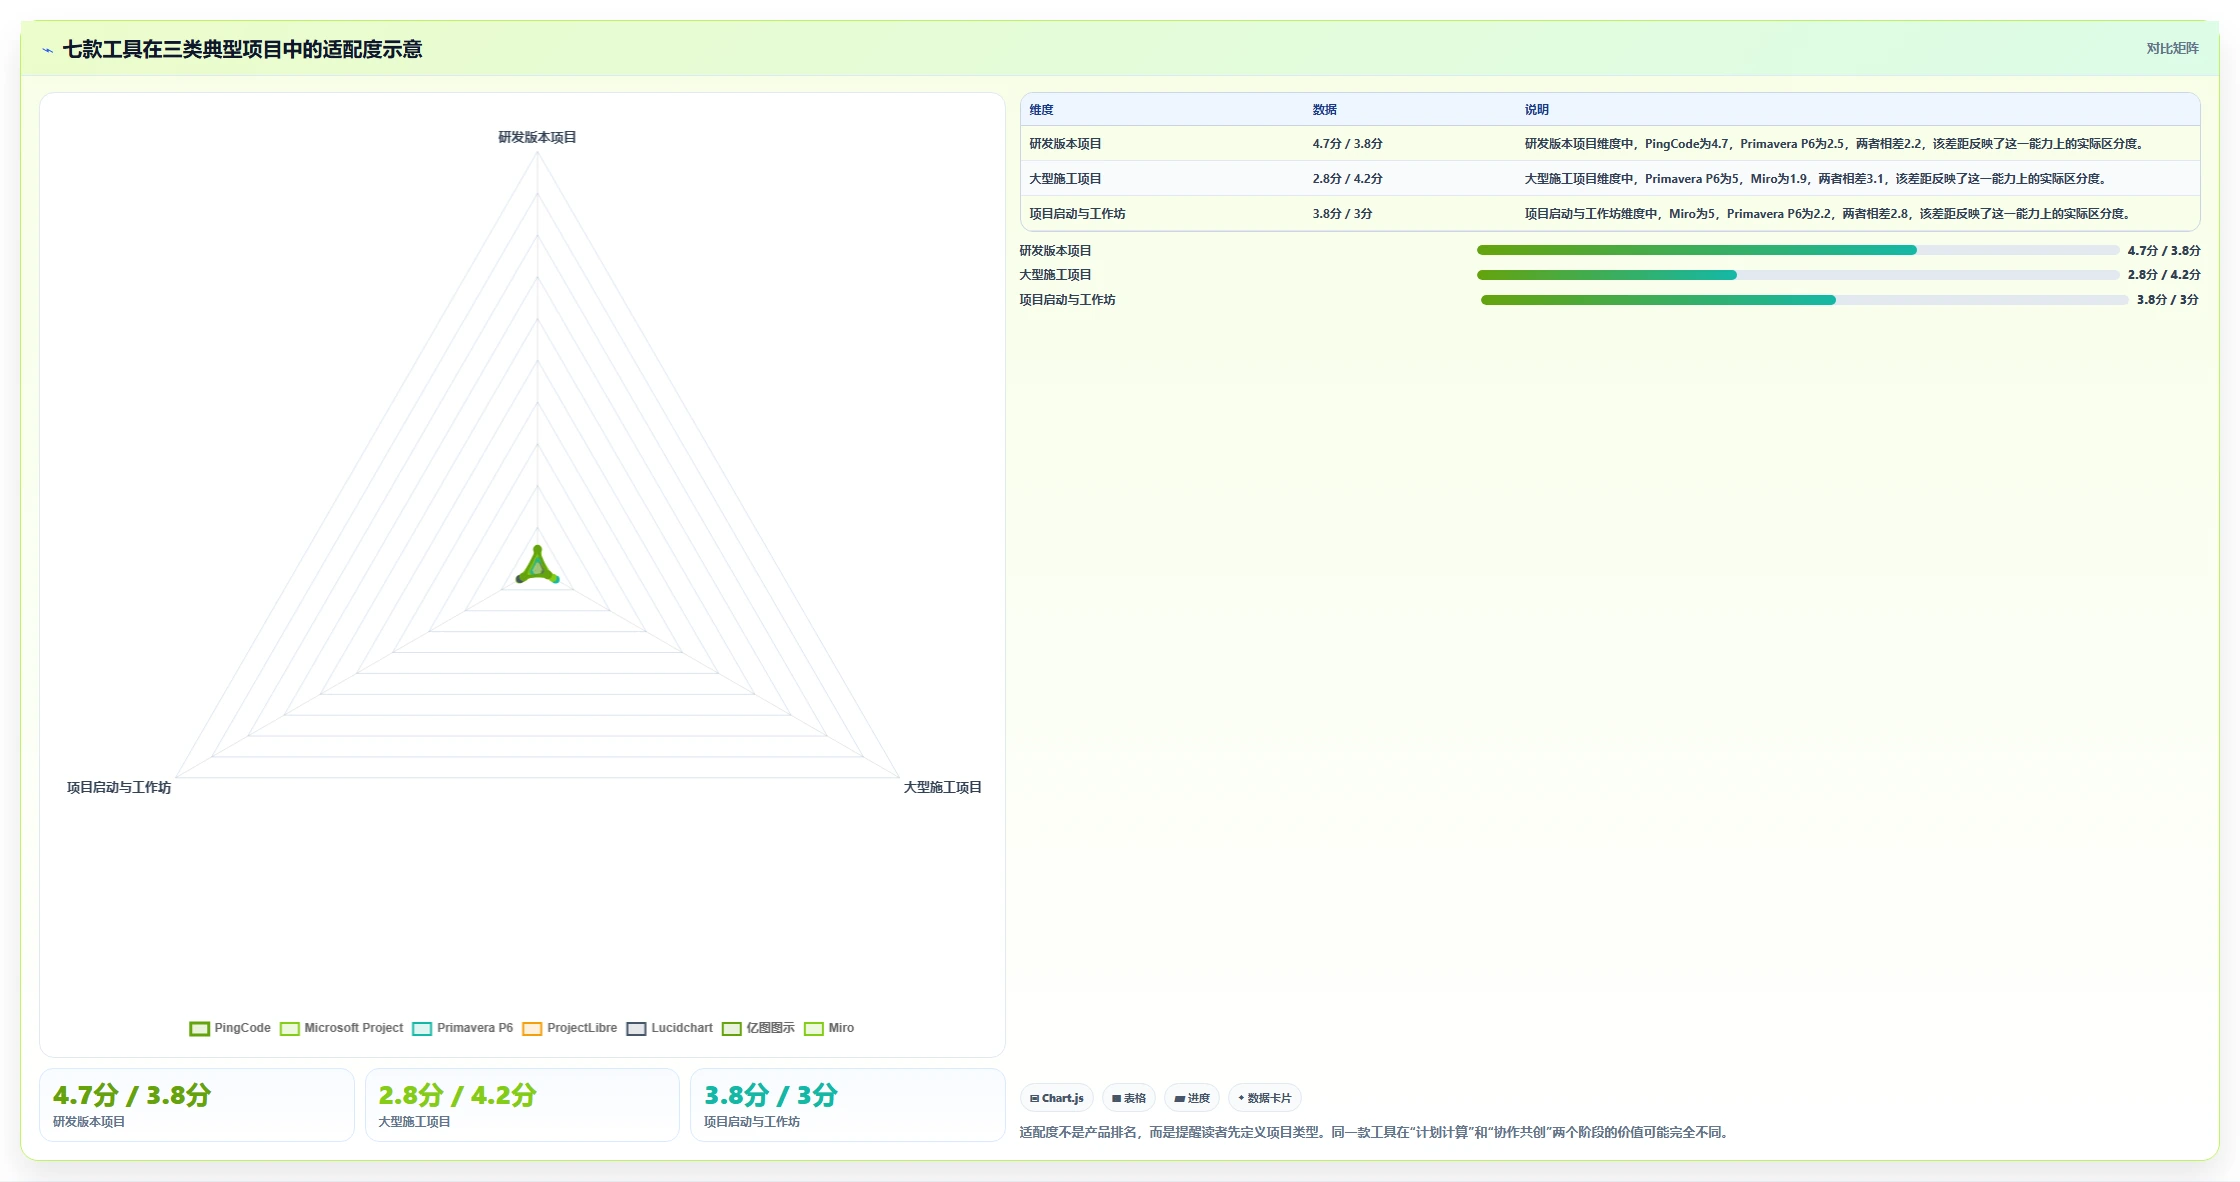Click the header title icon
Screen dimensions: 2240x1182
click(x=48, y=50)
